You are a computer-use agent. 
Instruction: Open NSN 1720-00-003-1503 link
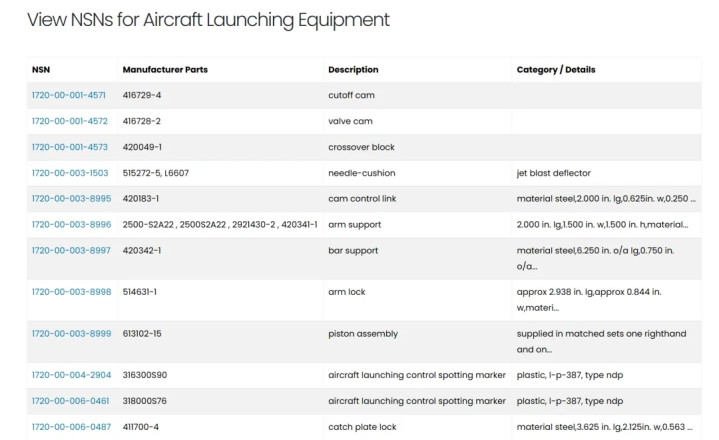[x=70, y=173]
